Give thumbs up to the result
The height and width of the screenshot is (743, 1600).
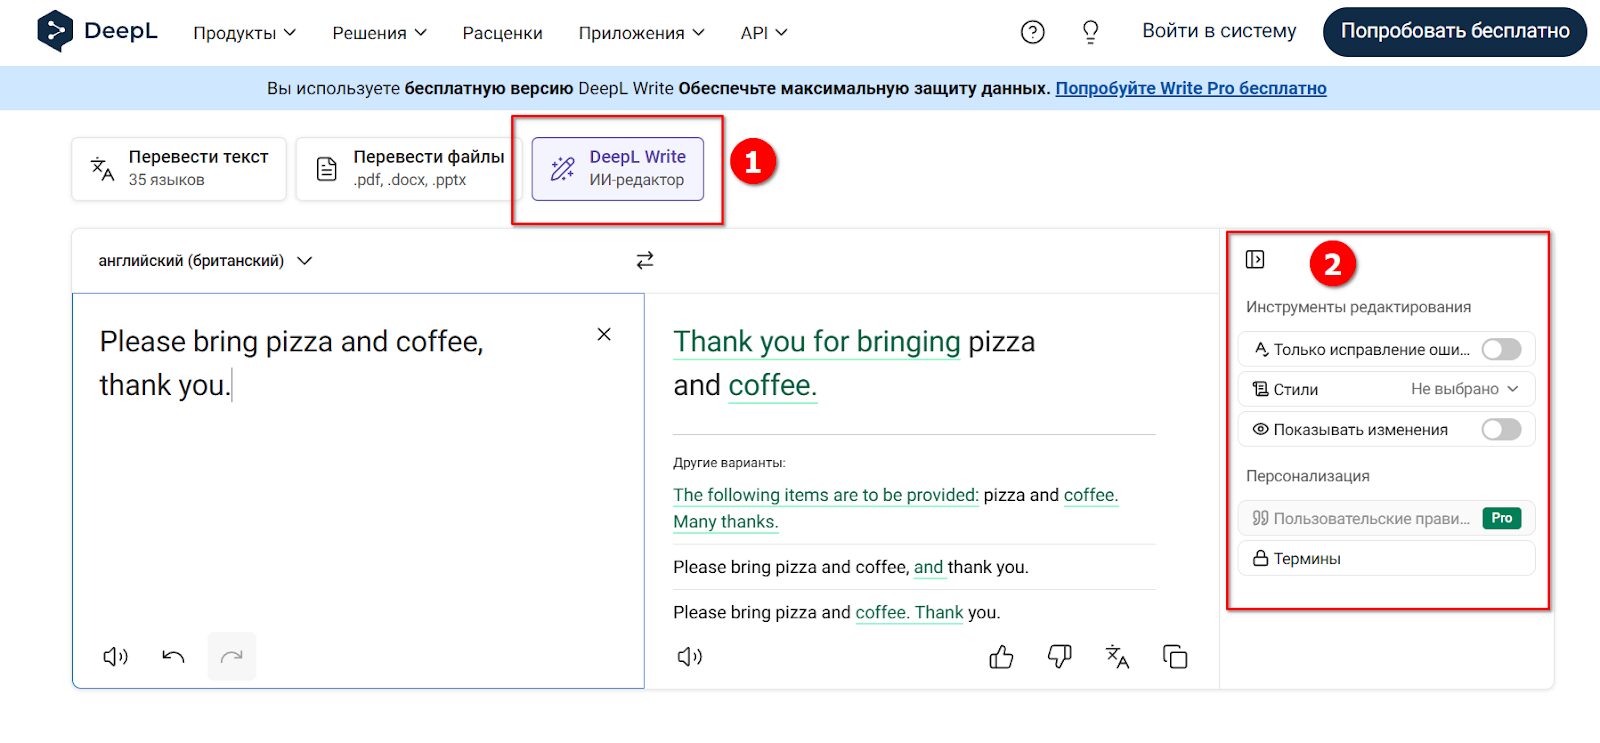click(x=1001, y=657)
